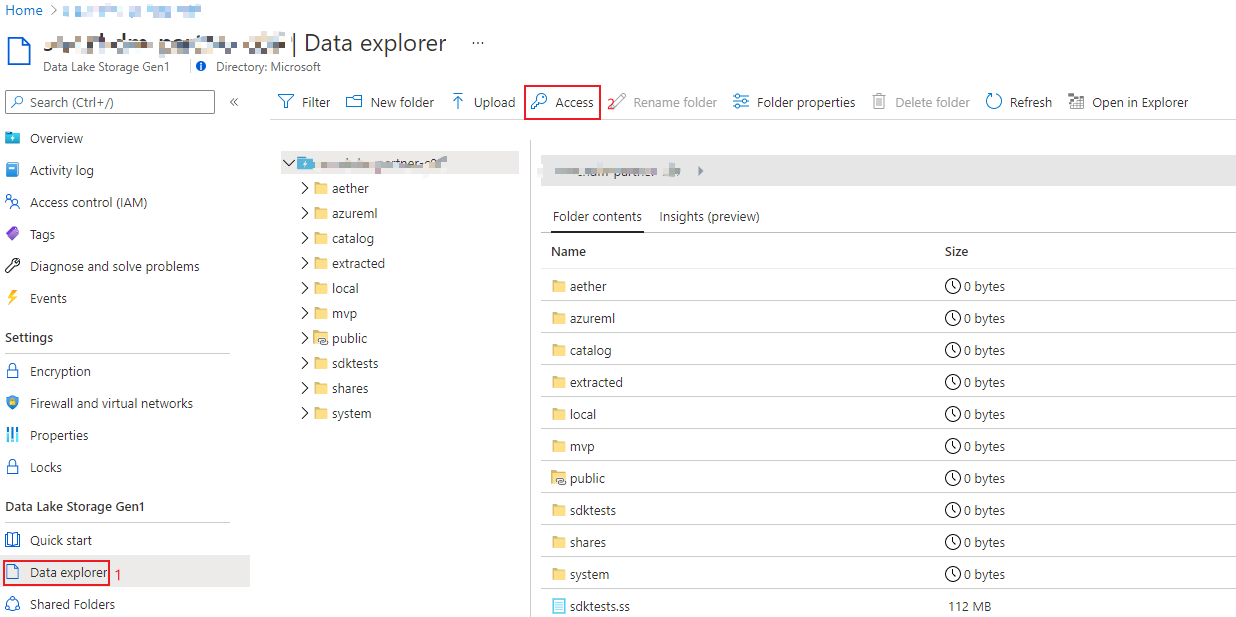Image resolution: width=1236 pixels, height=617 pixels.
Task: Click the Access toolbar button
Action: [562, 102]
